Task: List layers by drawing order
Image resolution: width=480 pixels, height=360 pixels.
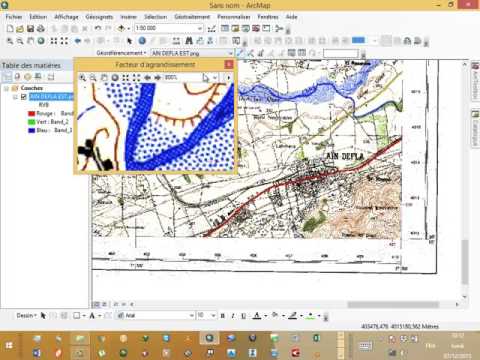Action: (x=7, y=77)
